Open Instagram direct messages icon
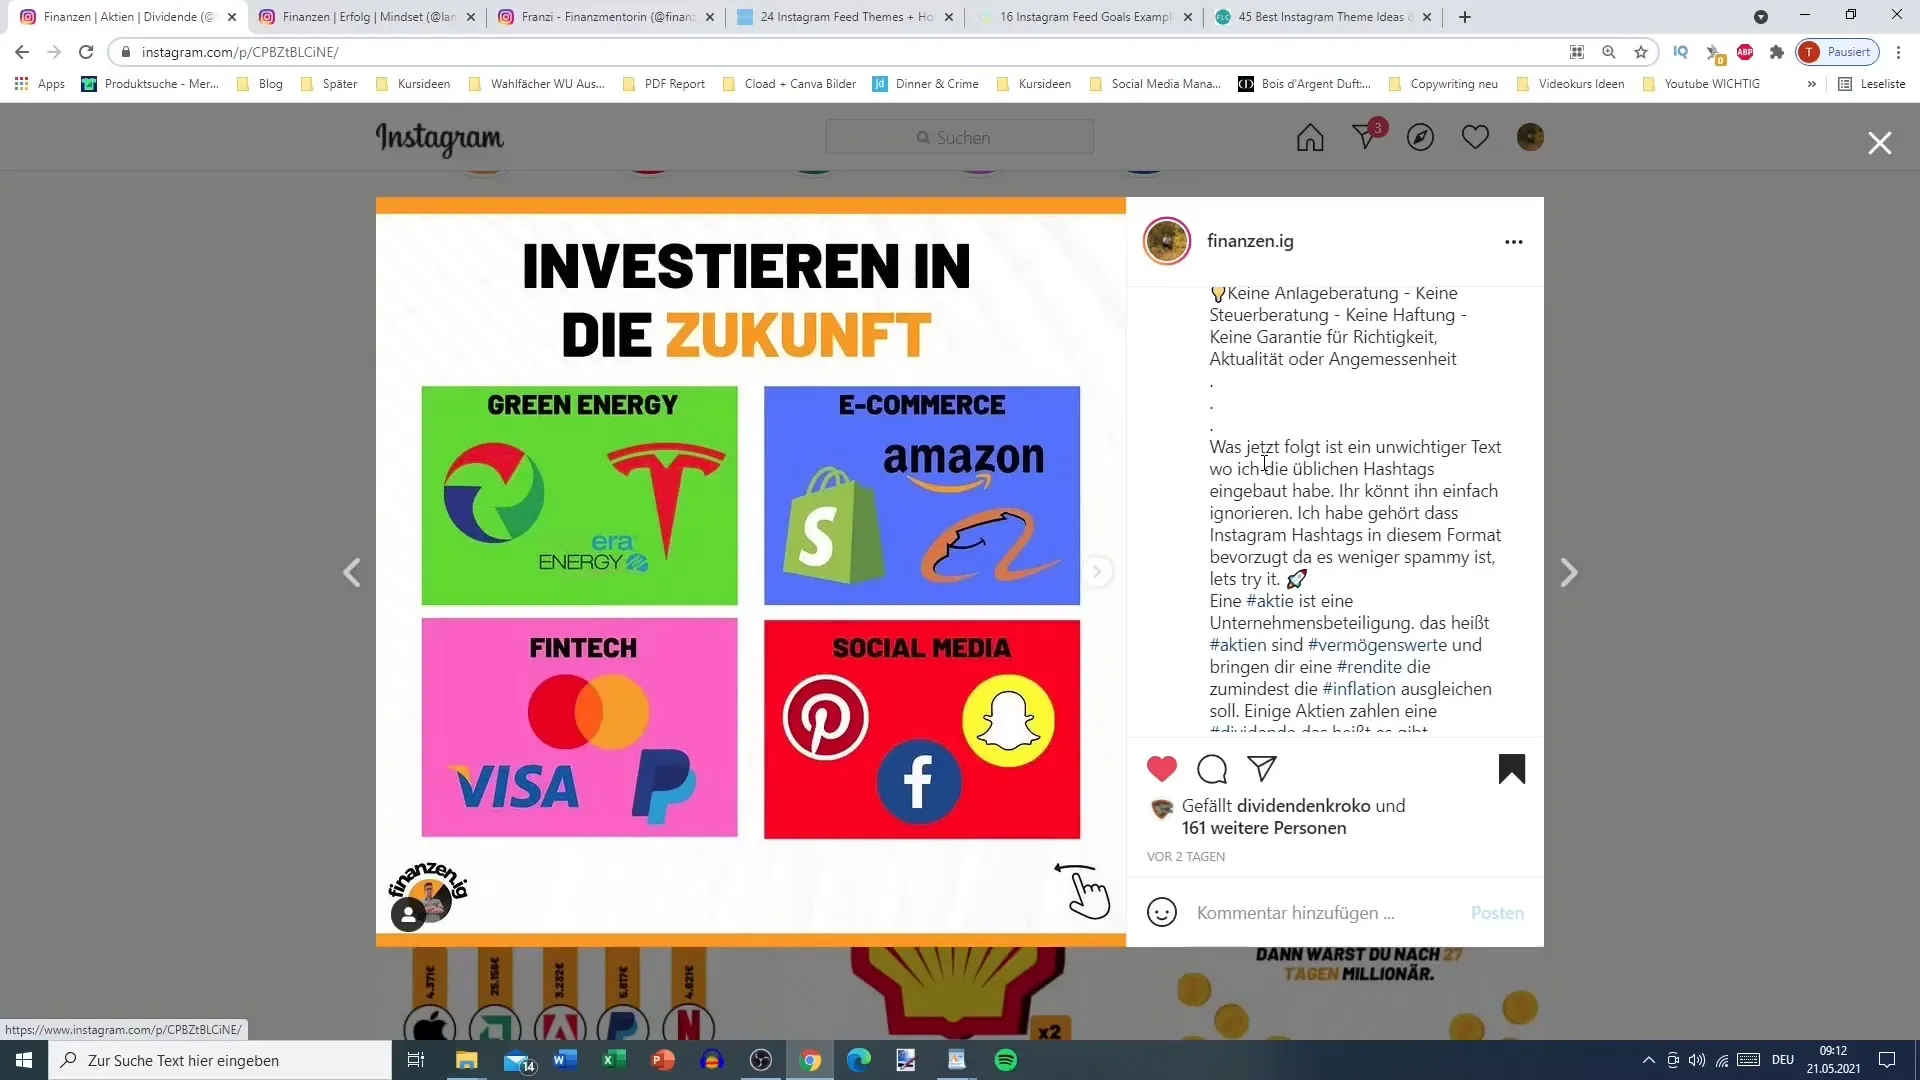The height and width of the screenshot is (1080, 1920). click(x=1366, y=136)
